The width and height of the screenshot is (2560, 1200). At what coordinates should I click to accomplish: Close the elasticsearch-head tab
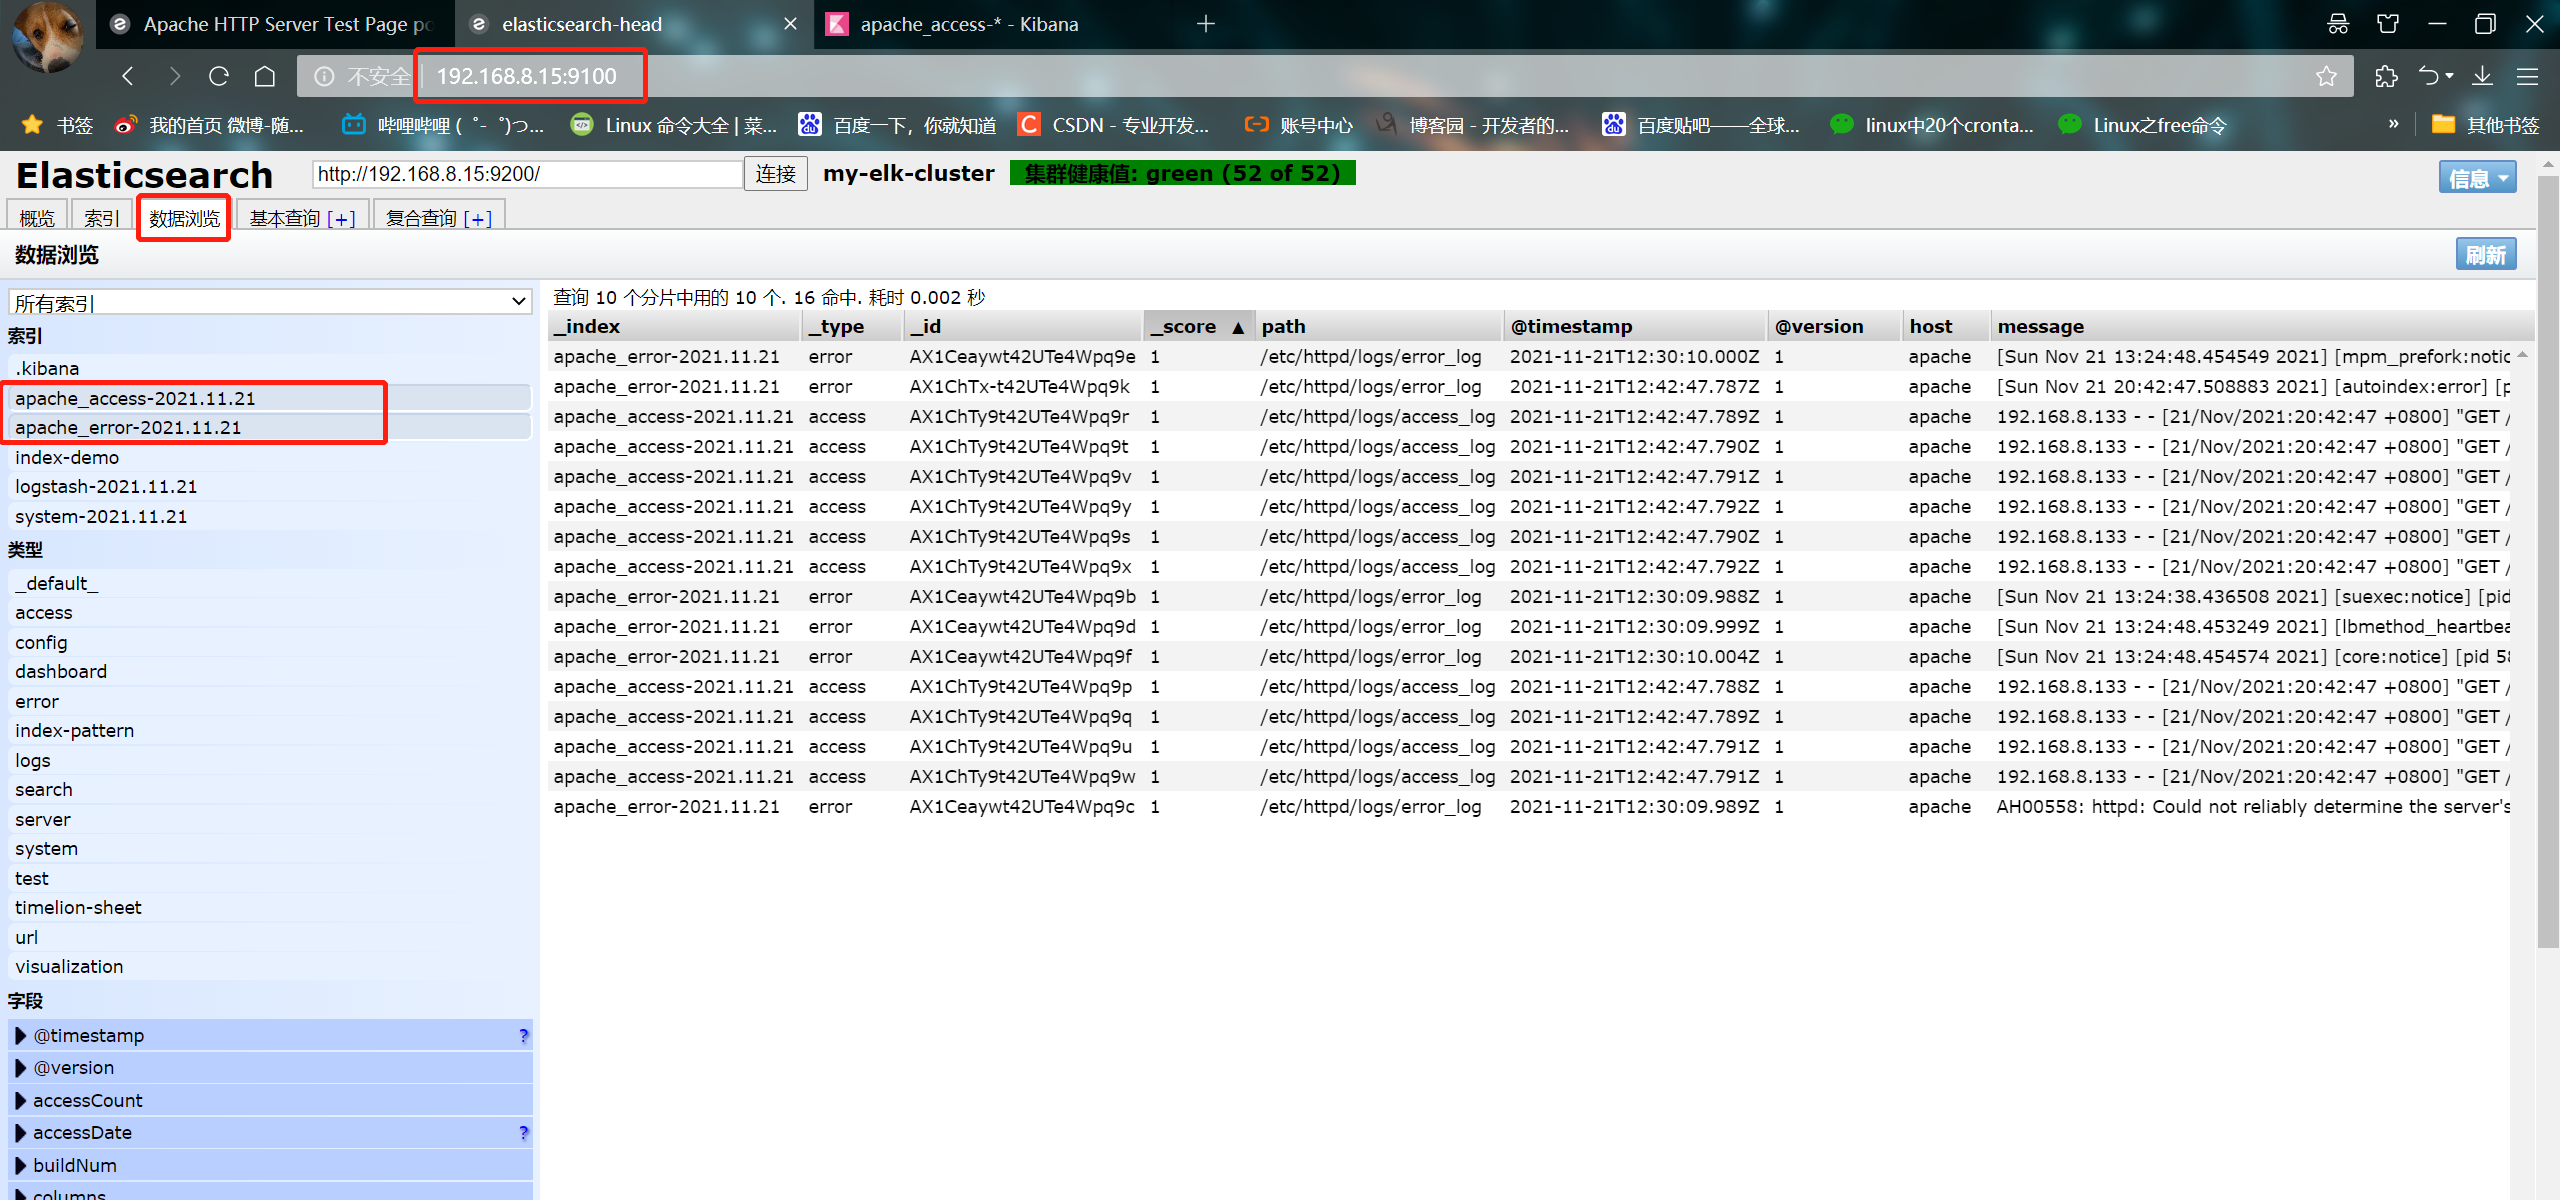790,24
